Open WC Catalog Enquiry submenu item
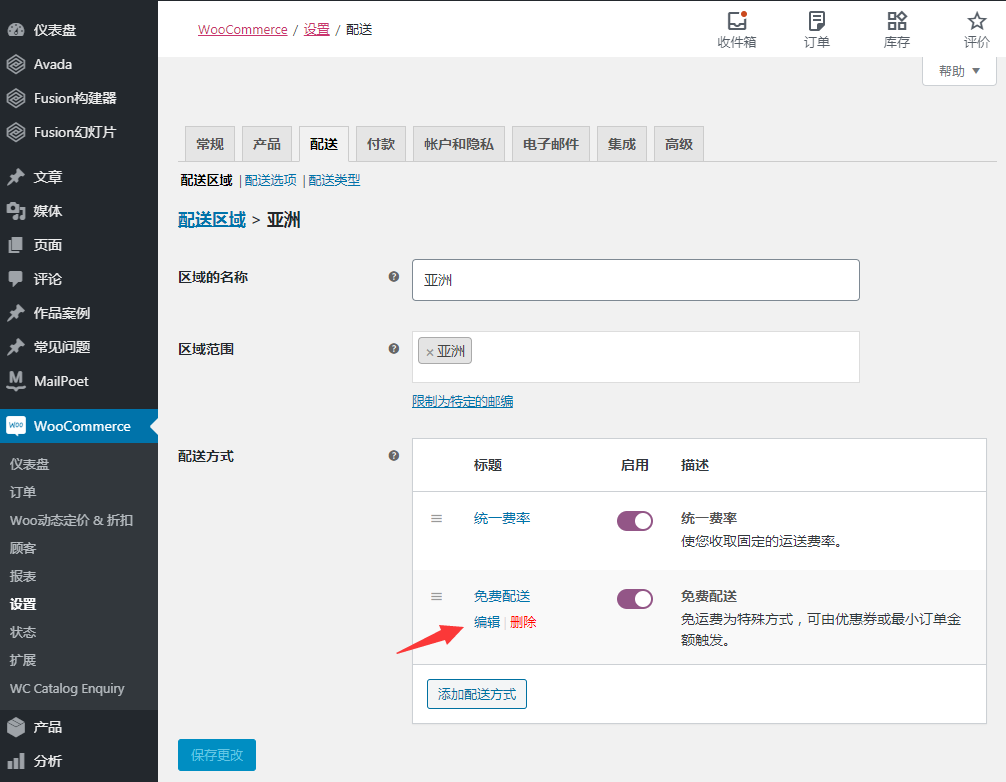 point(67,688)
